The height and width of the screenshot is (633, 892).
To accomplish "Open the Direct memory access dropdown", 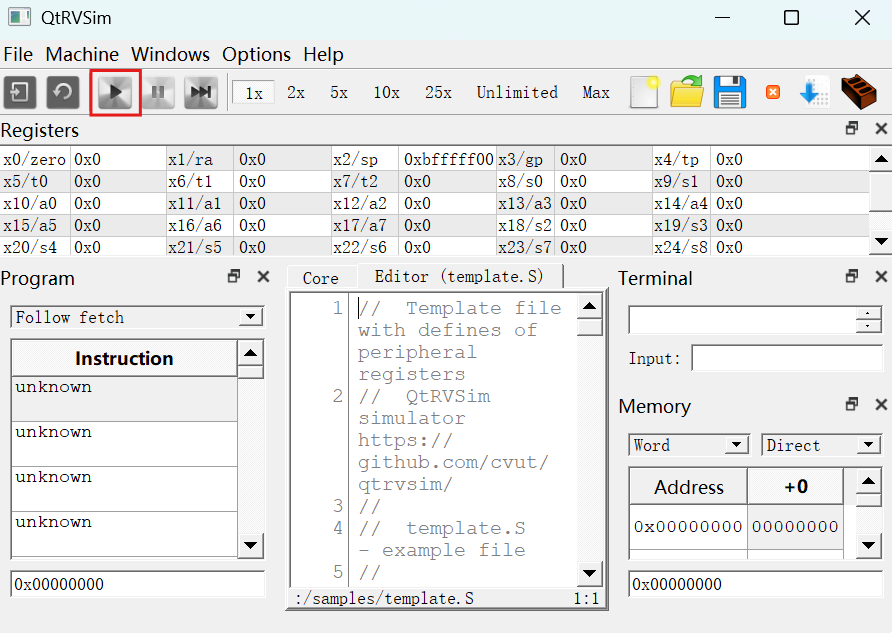I will point(821,445).
